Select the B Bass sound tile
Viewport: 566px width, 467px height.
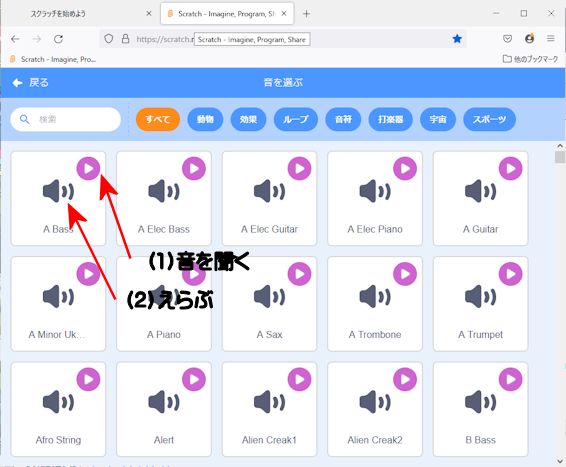pyautogui.click(x=480, y=409)
